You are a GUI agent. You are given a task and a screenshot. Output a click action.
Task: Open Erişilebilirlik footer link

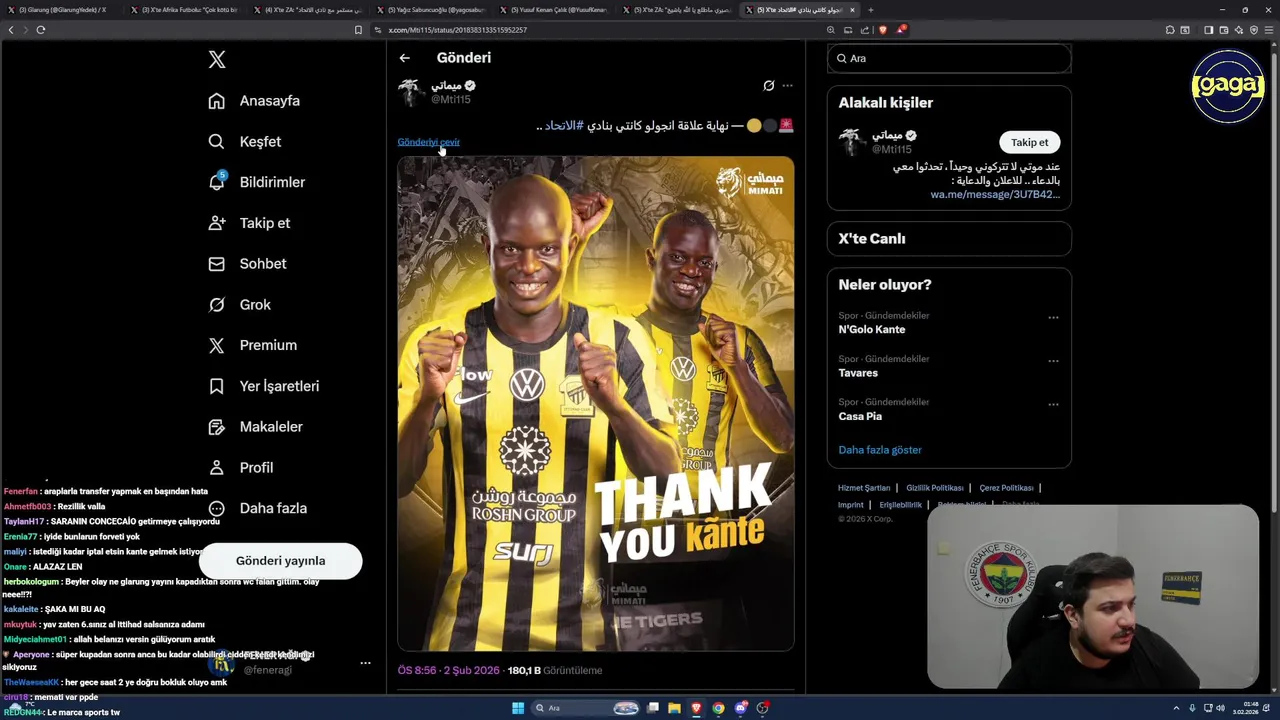point(901,505)
